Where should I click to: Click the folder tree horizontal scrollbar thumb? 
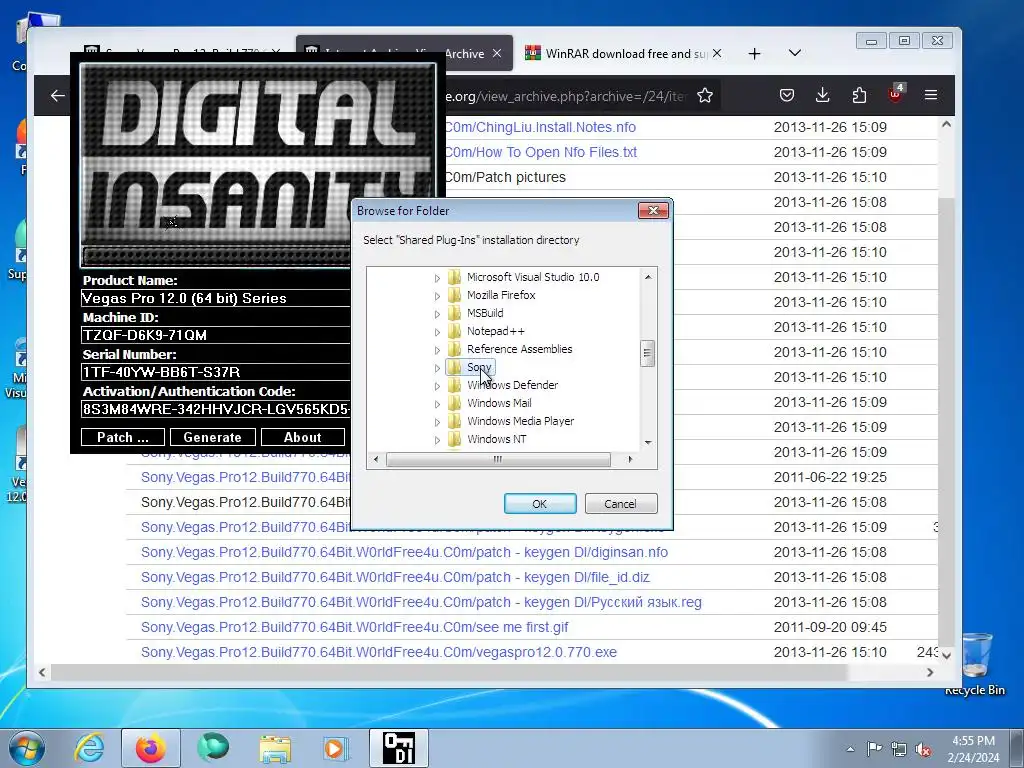coord(498,459)
